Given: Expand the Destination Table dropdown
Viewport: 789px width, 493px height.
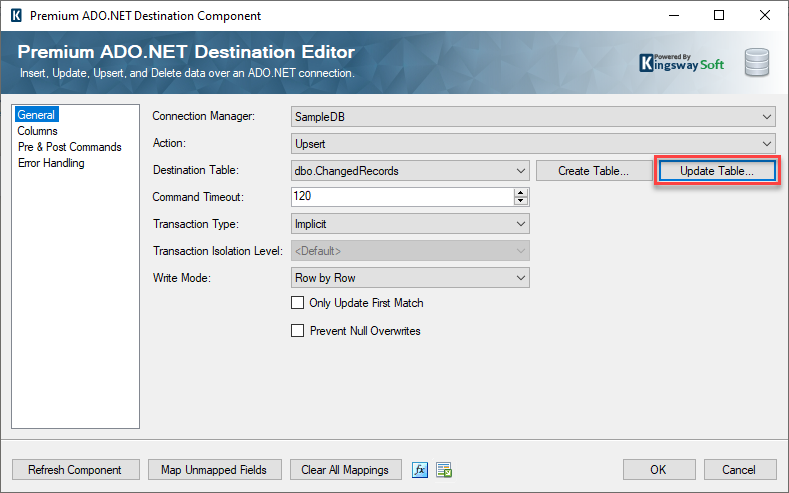Looking at the screenshot, I should point(410,171).
